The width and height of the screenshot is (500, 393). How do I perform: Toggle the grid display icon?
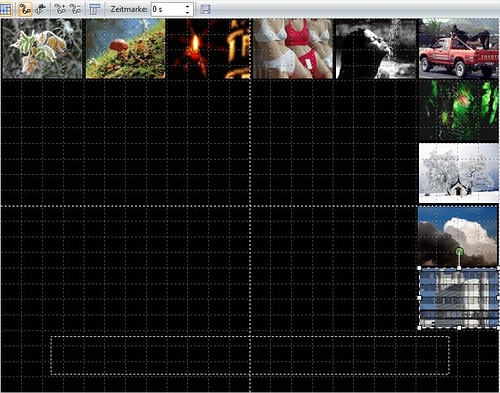click(x=6, y=9)
